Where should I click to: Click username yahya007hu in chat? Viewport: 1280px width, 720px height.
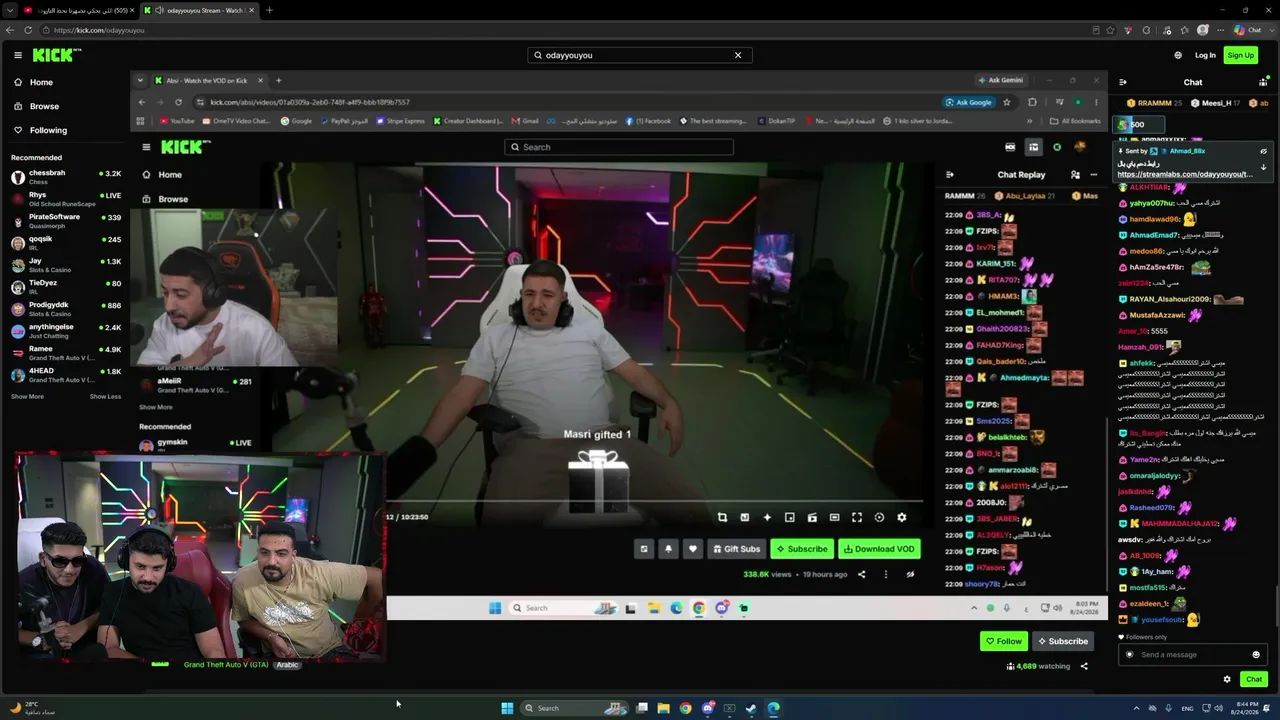tap(1153, 203)
